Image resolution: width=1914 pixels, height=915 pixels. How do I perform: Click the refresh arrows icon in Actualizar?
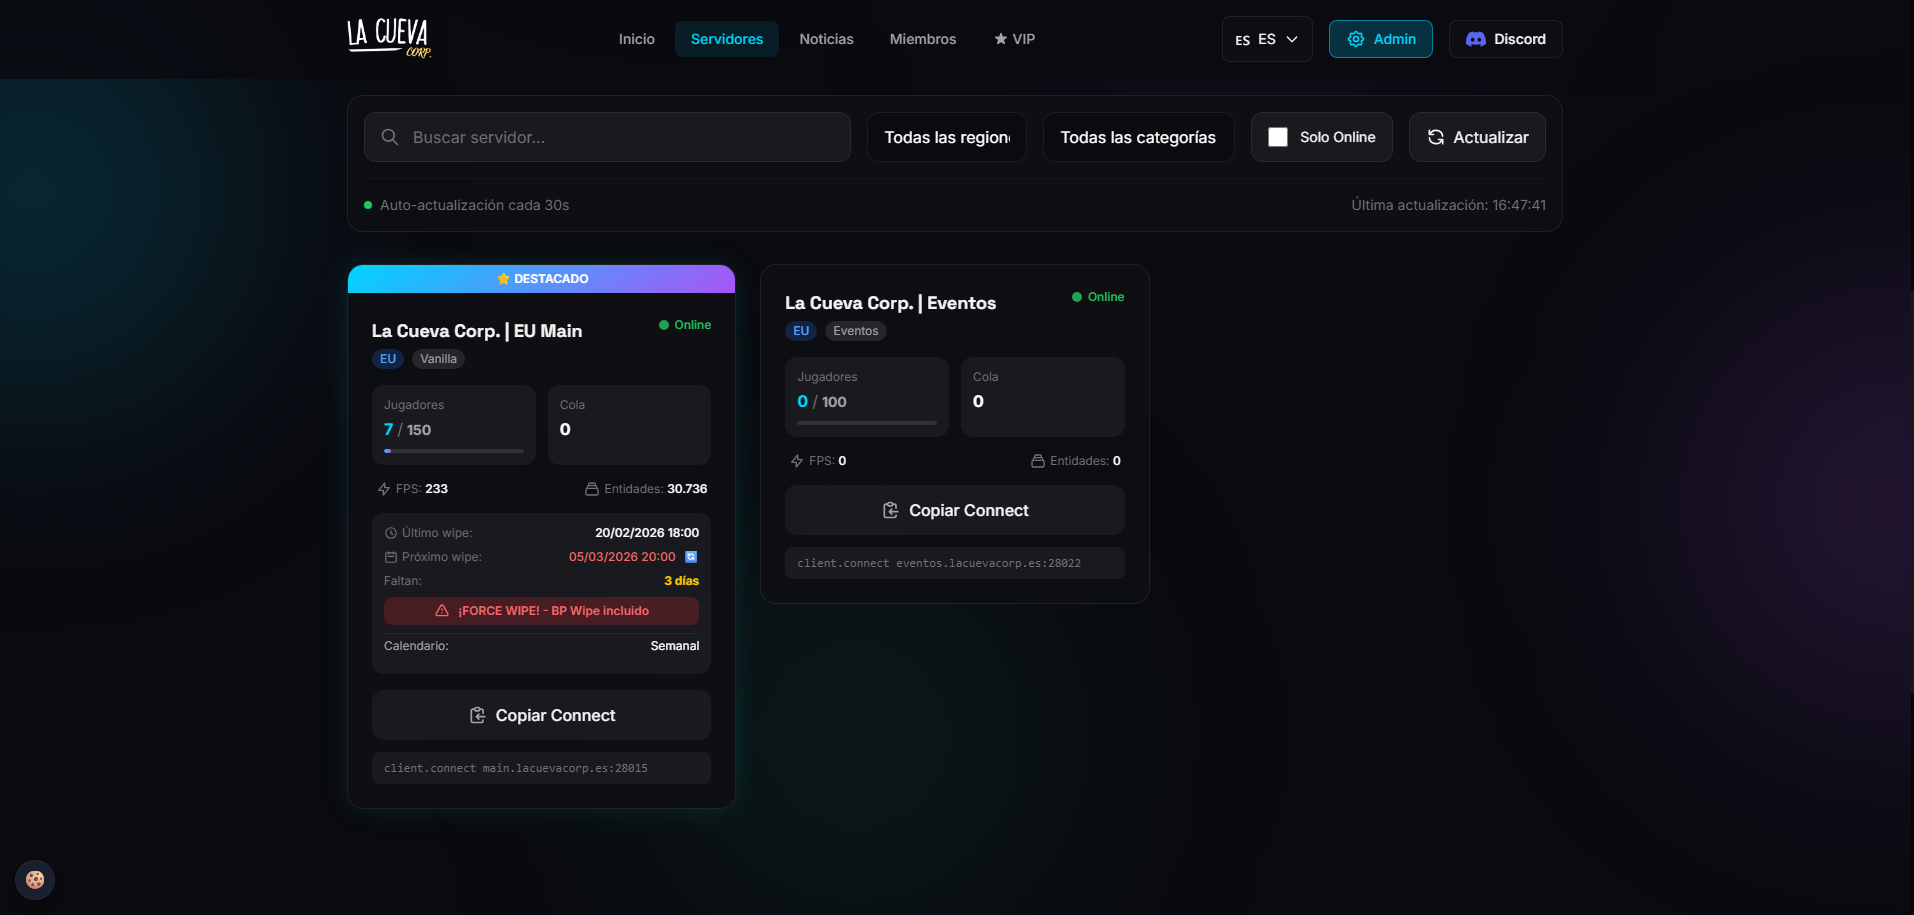click(x=1436, y=137)
